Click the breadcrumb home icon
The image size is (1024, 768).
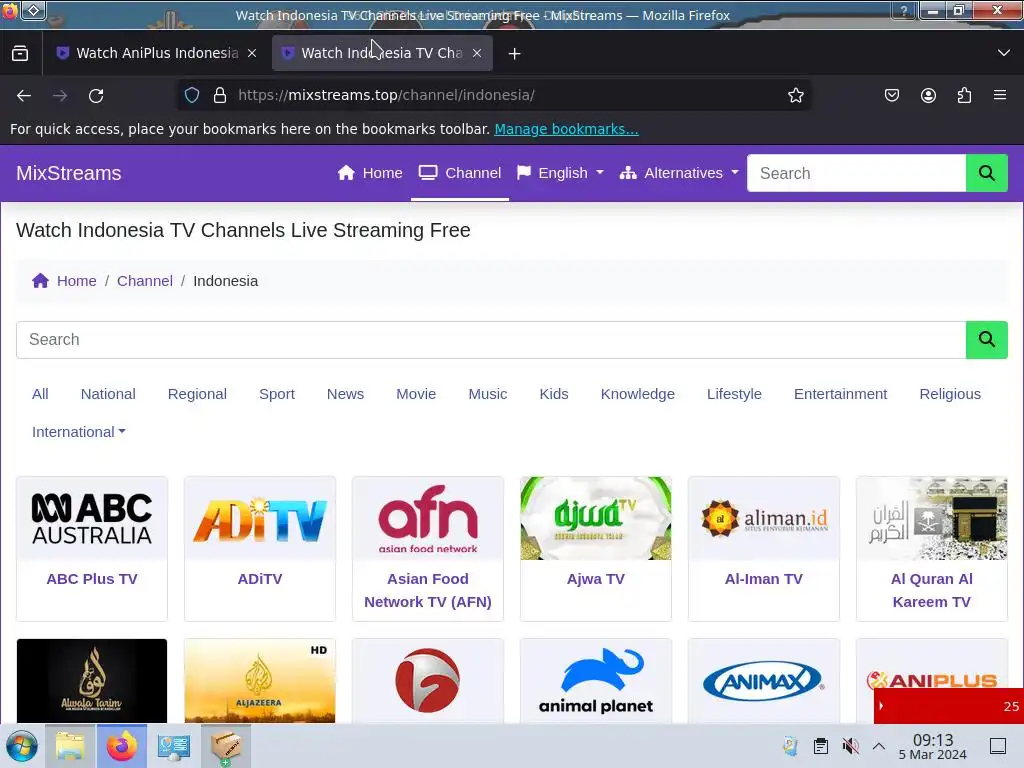(x=40, y=281)
